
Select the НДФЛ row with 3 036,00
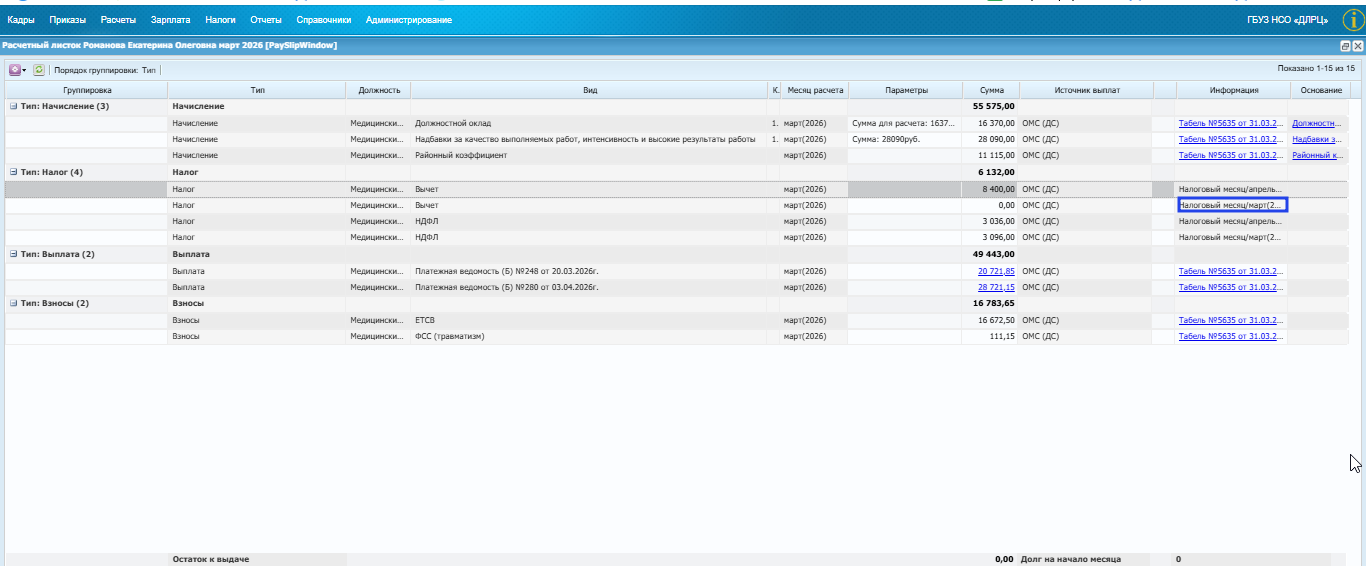[678, 221]
